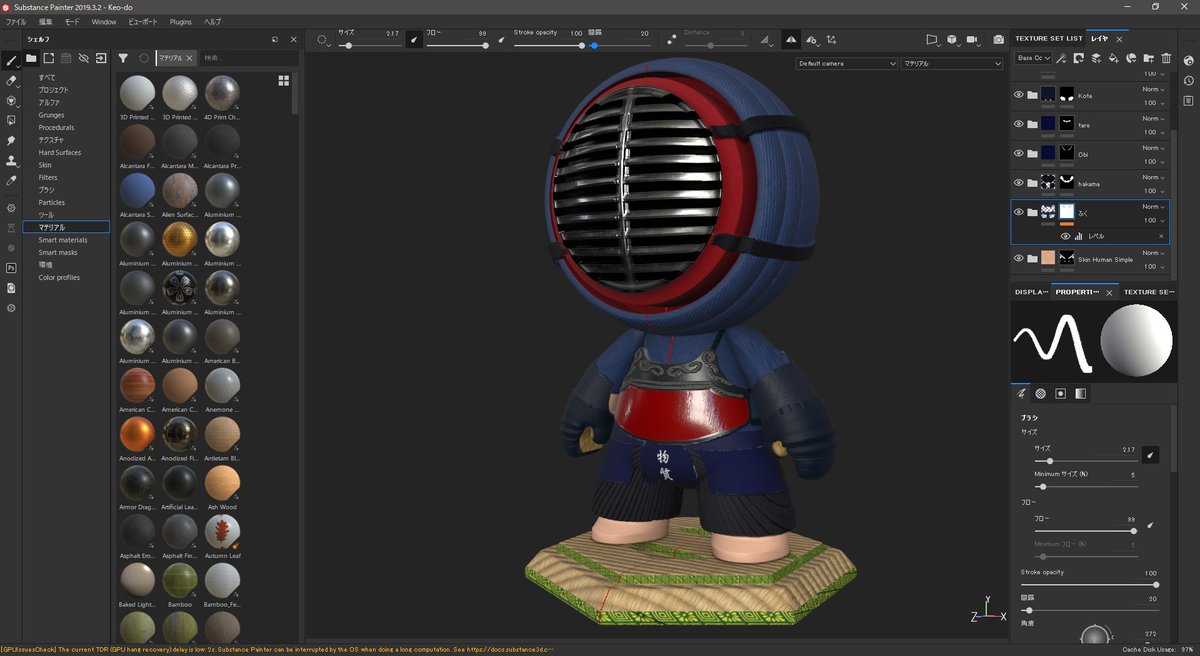Image resolution: width=1200 pixels, height=656 pixels.
Task: Switch to TEXTURE SET LIST tab
Action: click(1049, 38)
